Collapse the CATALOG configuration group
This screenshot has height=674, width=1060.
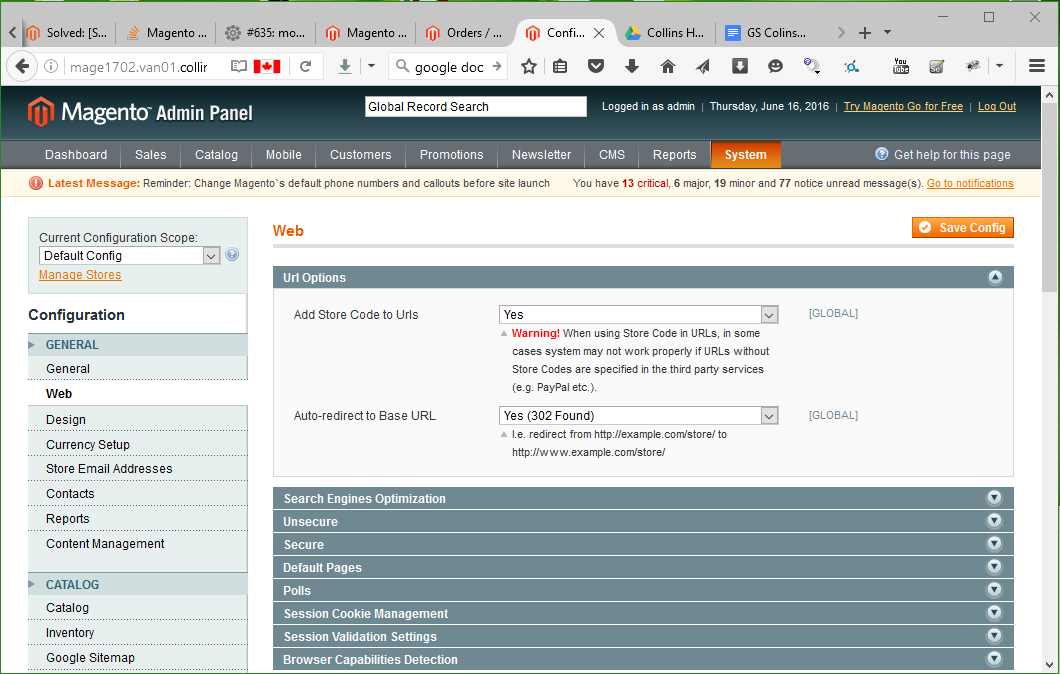138,585
